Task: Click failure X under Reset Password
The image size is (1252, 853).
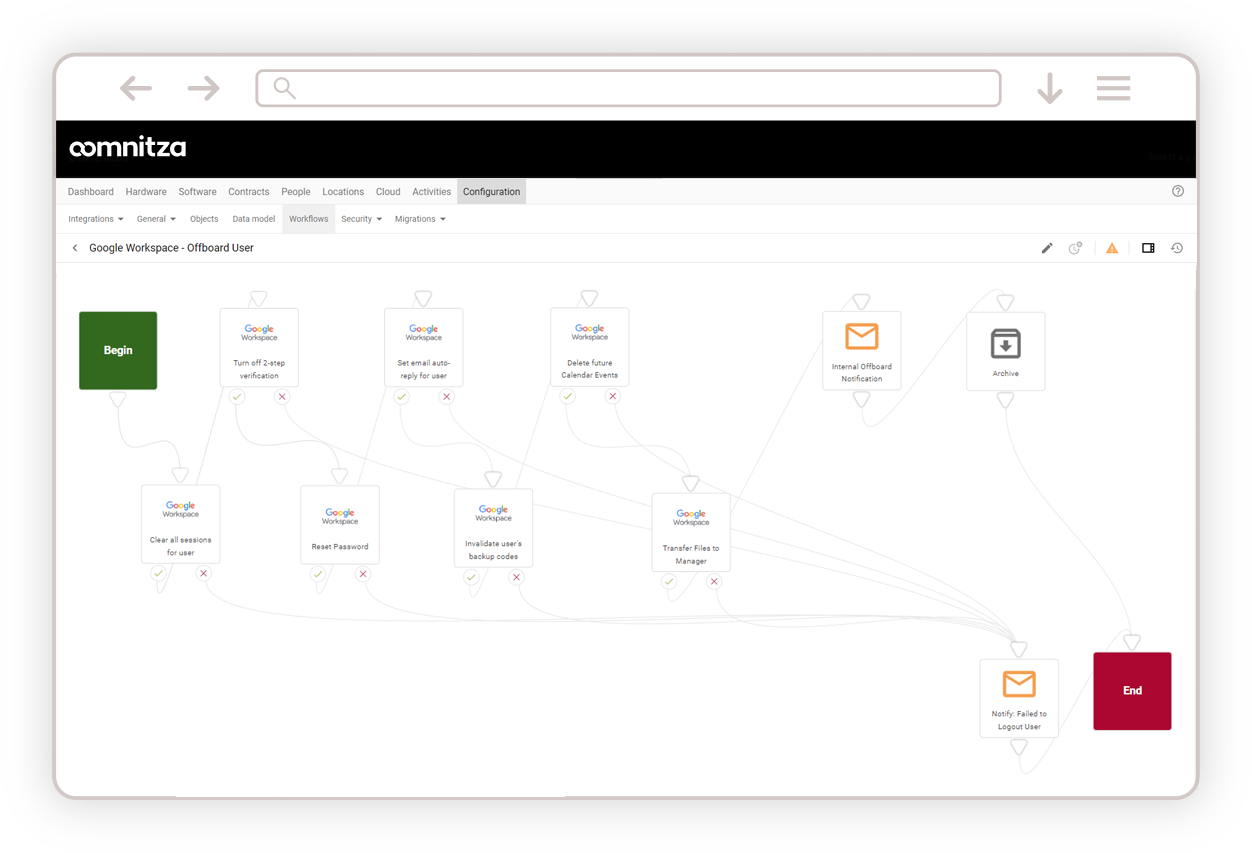Action: point(363,575)
